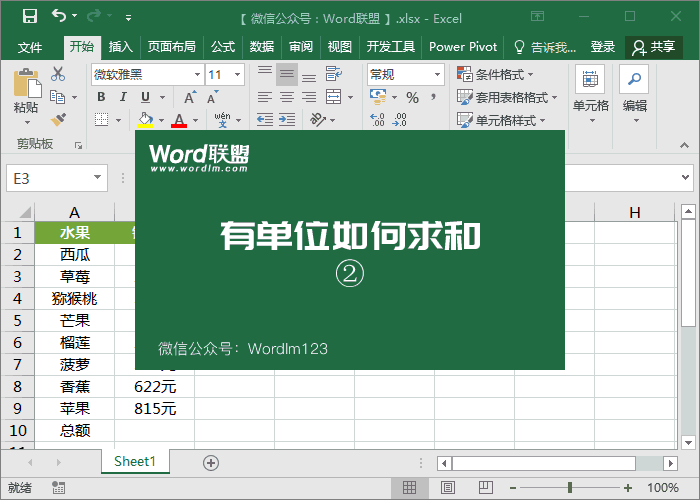Decrease decimal places
Viewport: 700px width, 500px height.
400,120
